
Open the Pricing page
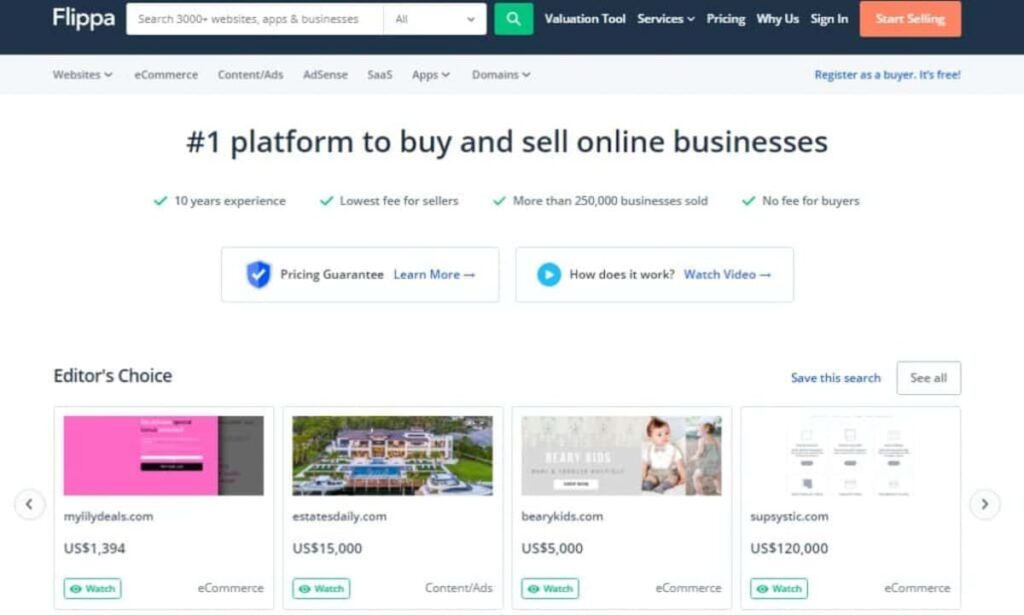[726, 19]
